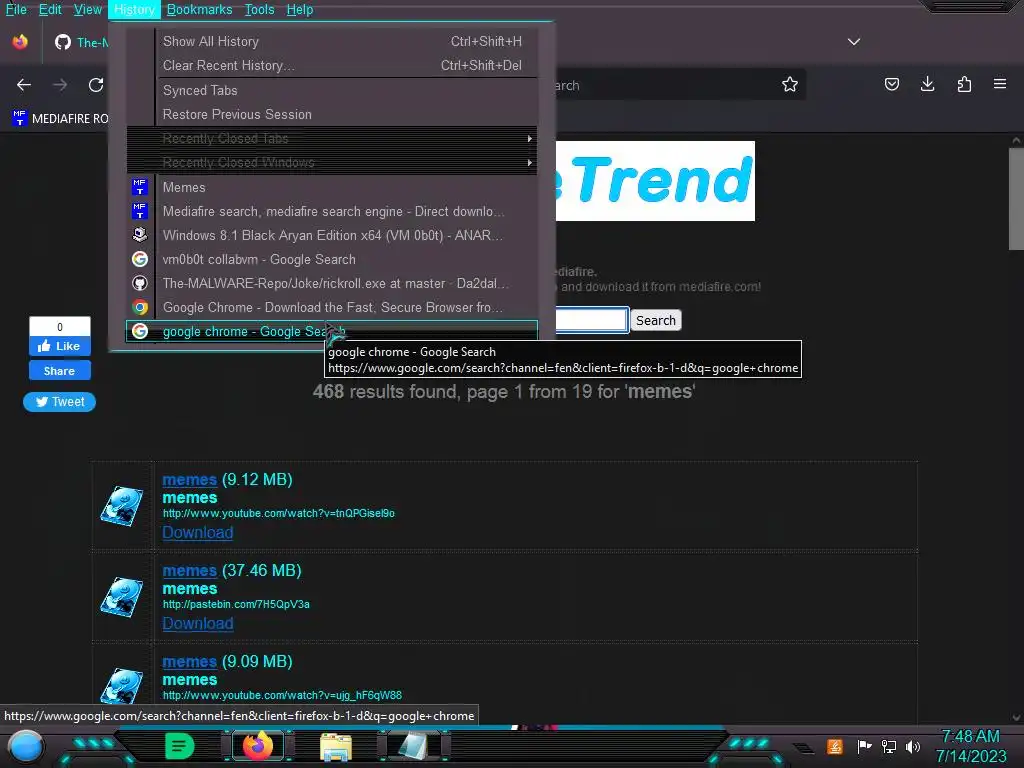Choose Clear Recent History…
This screenshot has height=768, width=1024.
point(332,65)
